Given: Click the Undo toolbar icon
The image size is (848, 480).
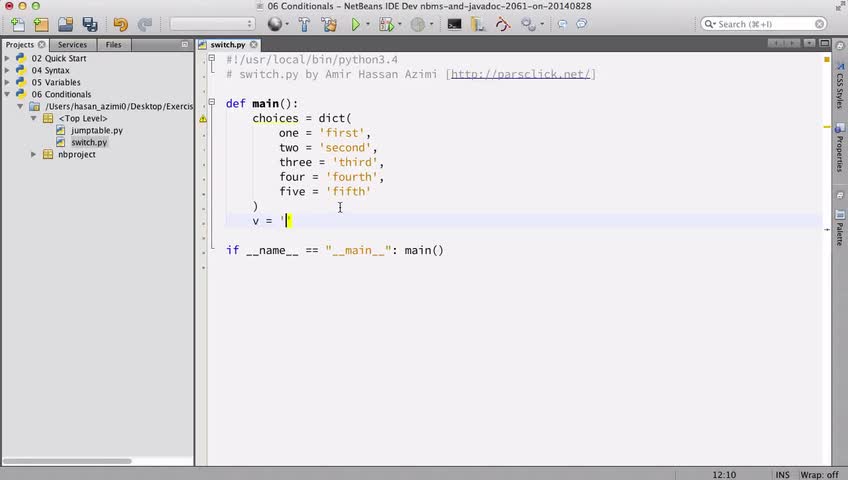Looking at the screenshot, I should [120, 24].
